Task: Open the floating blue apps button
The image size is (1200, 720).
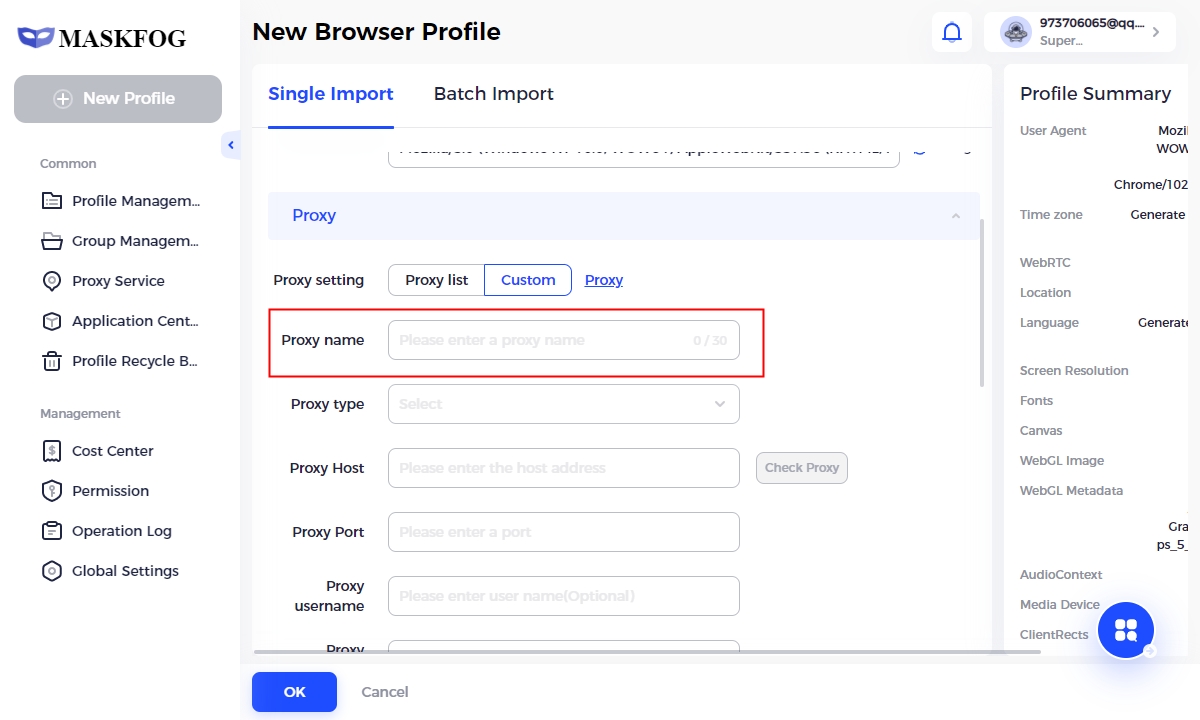Action: 1126,630
